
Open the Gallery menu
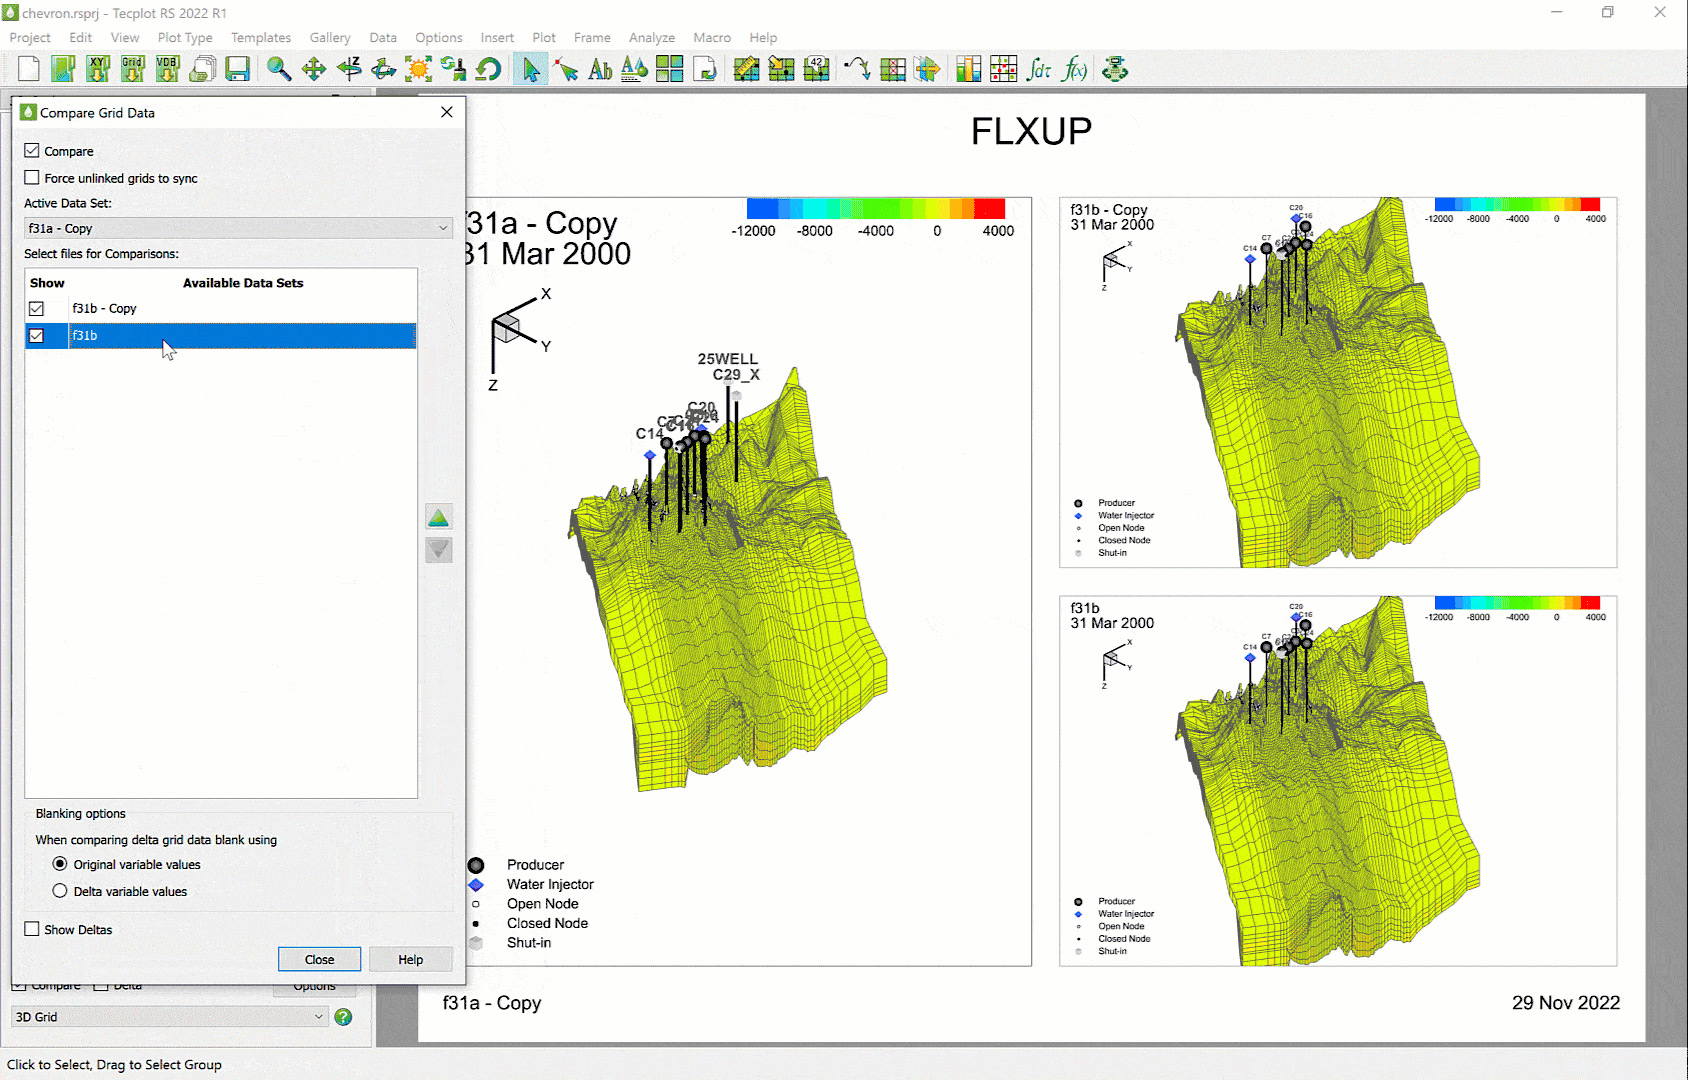click(330, 37)
